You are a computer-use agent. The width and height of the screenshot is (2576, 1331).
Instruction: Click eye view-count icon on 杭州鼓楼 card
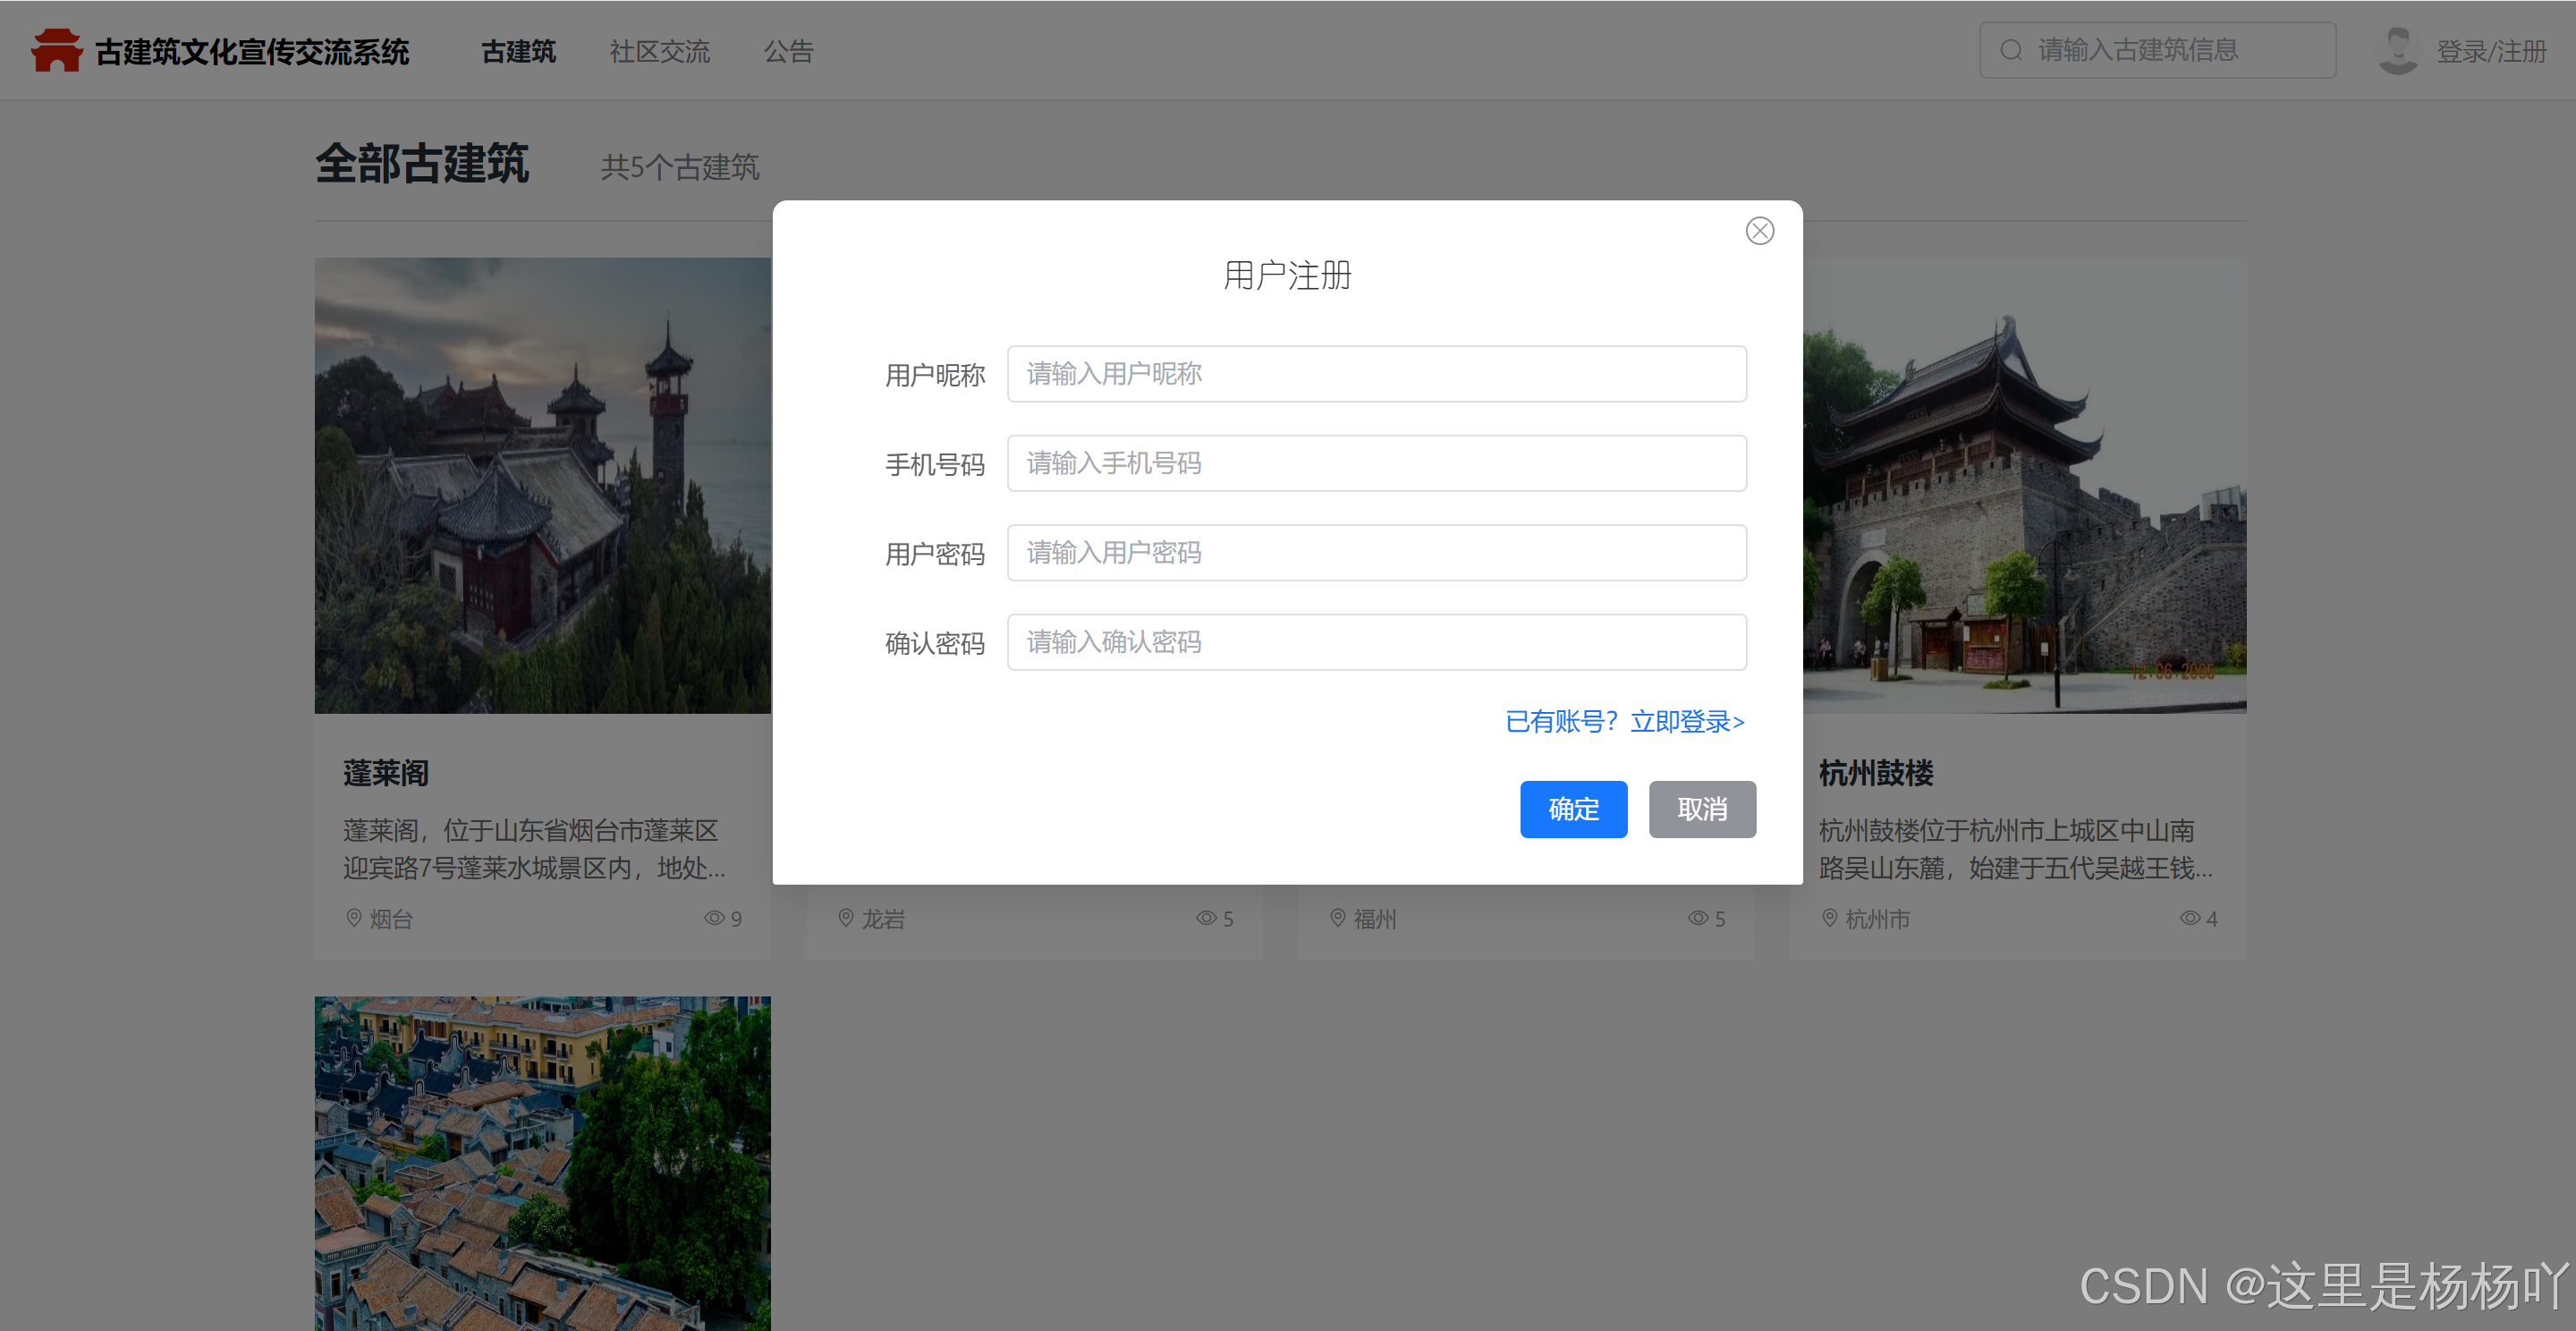pos(2189,918)
